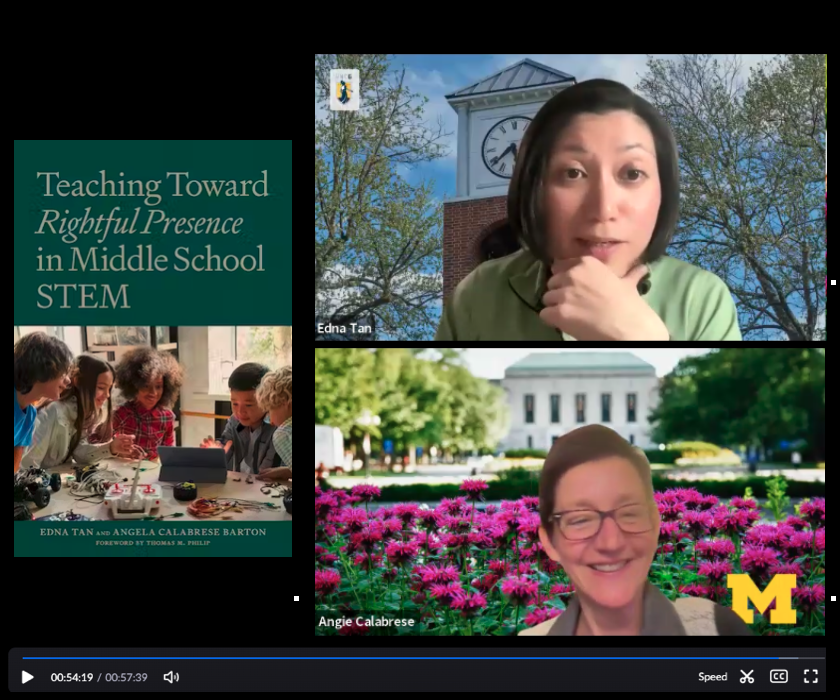
Task: Click the book cover thumbnail
Action: pyautogui.click(x=153, y=348)
